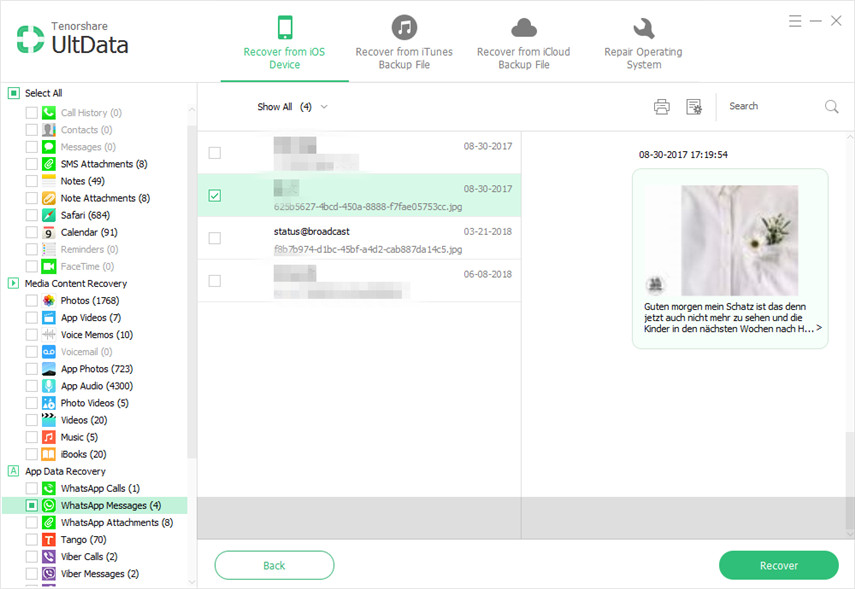Click the Music note icon

click(49, 437)
